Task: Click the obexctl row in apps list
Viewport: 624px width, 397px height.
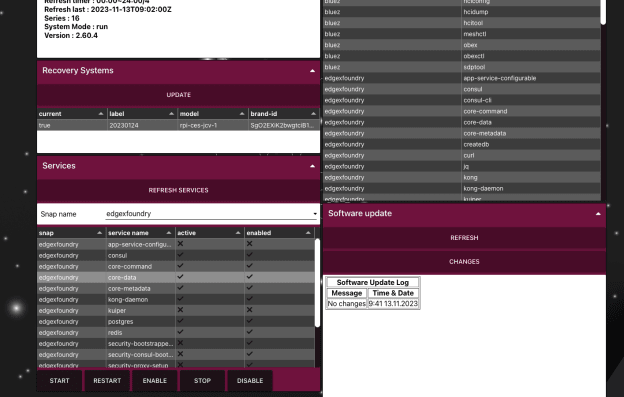Action: [x=462, y=56]
